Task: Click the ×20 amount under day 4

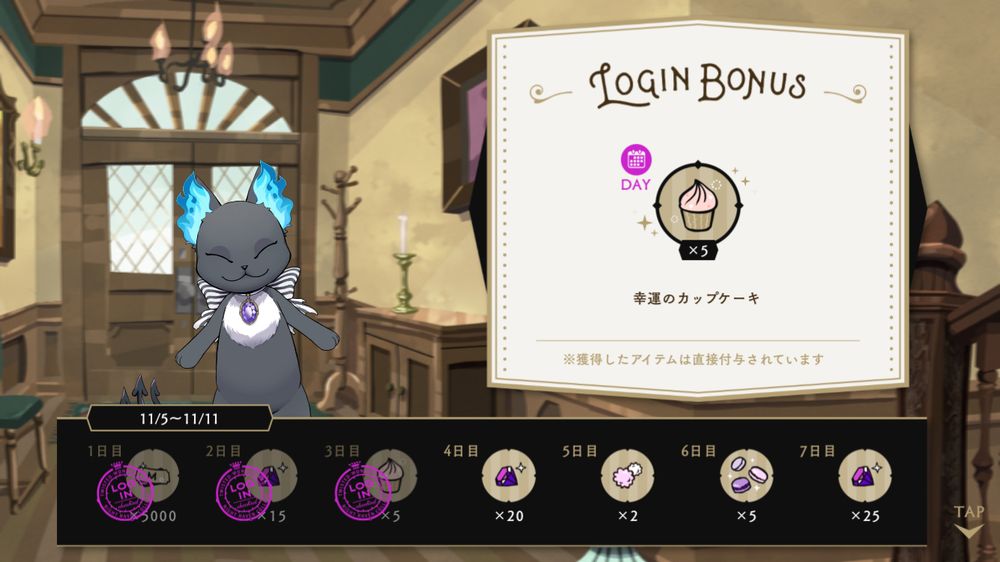Action: [509, 515]
